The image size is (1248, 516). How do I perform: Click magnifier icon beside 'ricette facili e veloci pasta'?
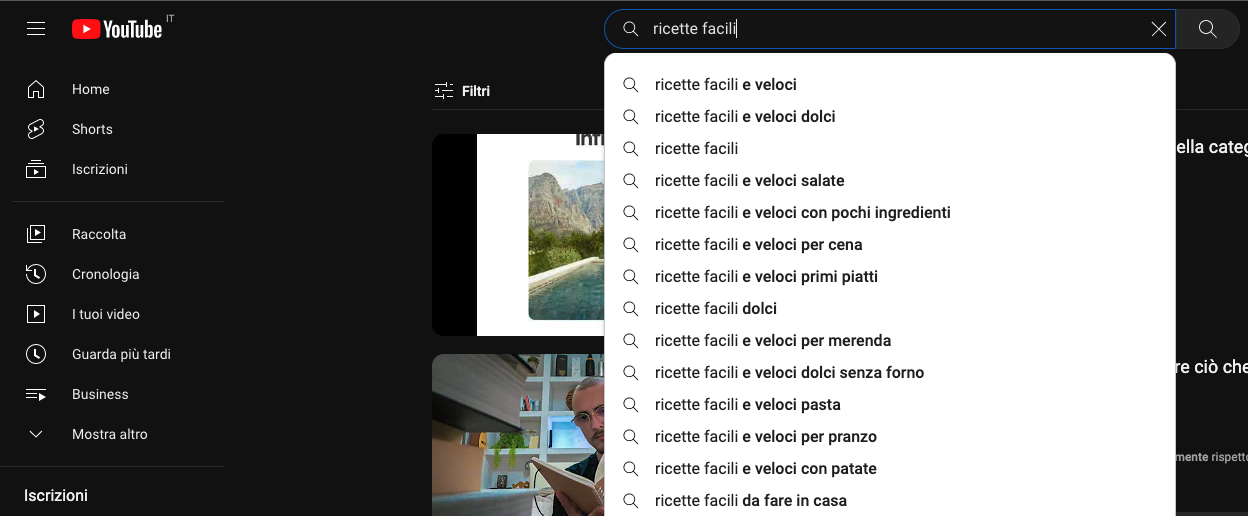631,405
